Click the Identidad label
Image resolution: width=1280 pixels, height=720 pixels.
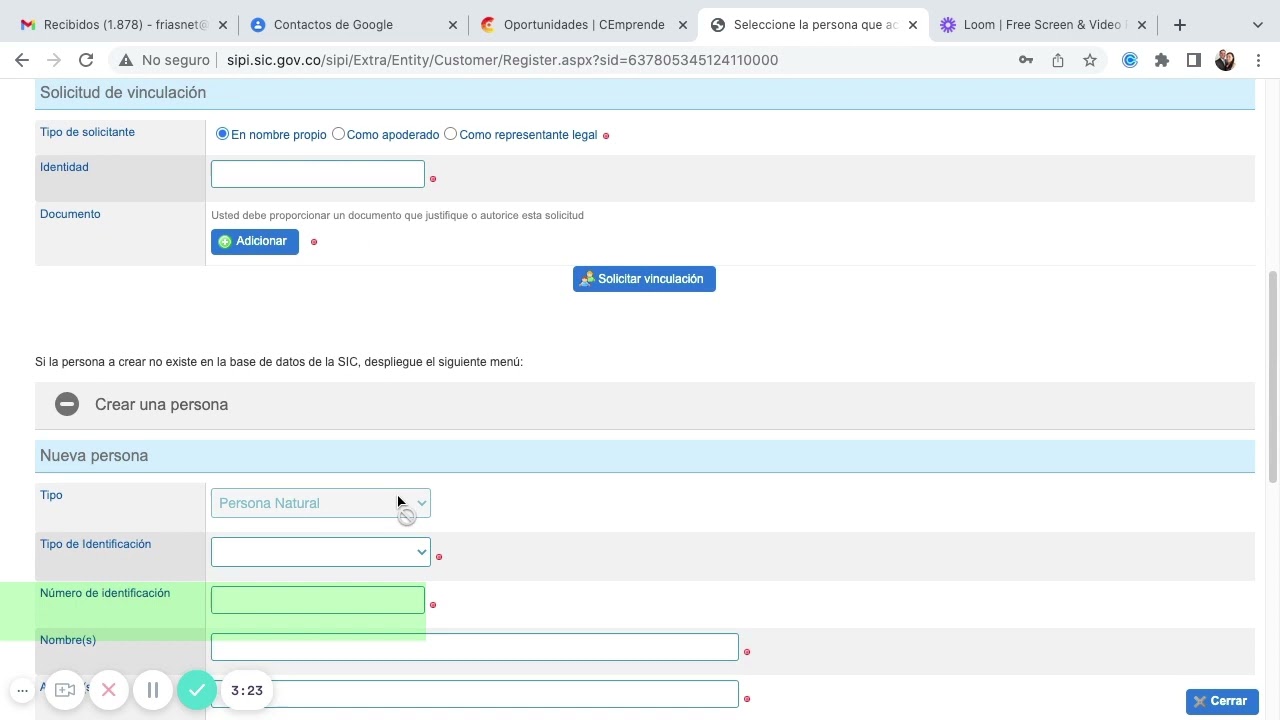click(64, 167)
